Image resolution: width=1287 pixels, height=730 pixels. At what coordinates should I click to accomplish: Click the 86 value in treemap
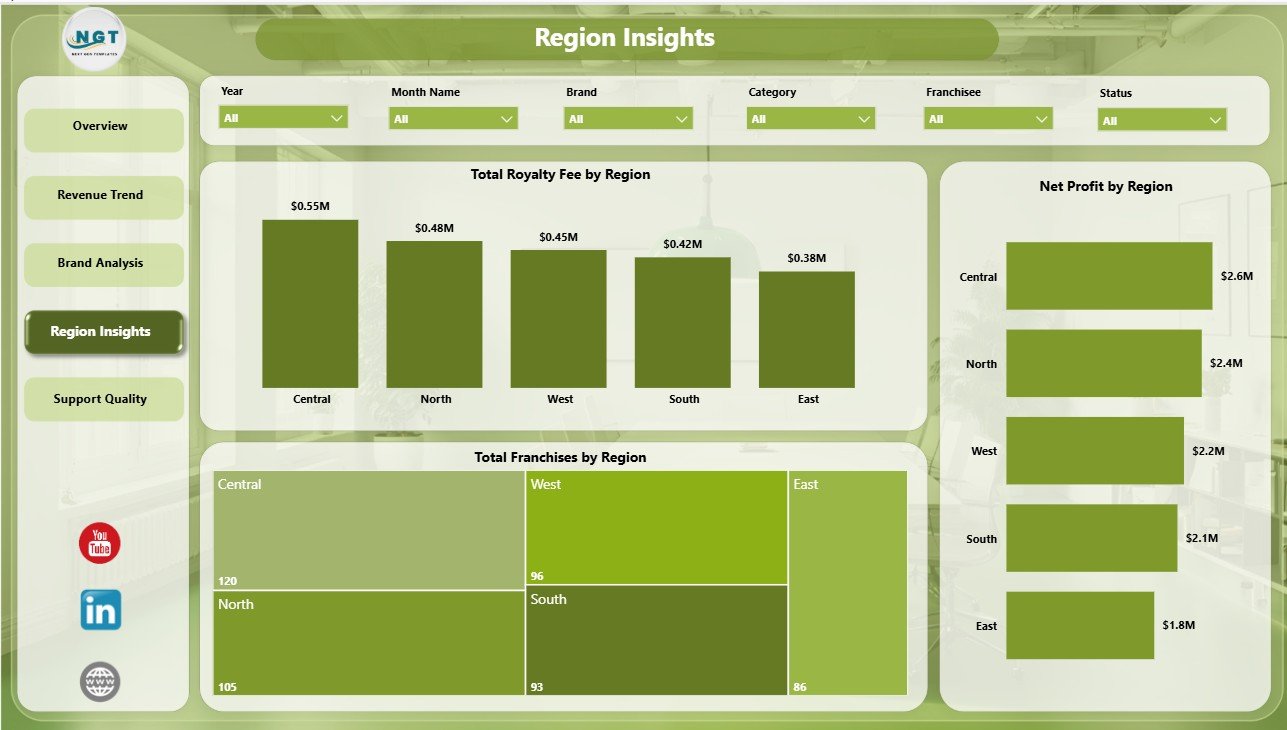[800, 687]
